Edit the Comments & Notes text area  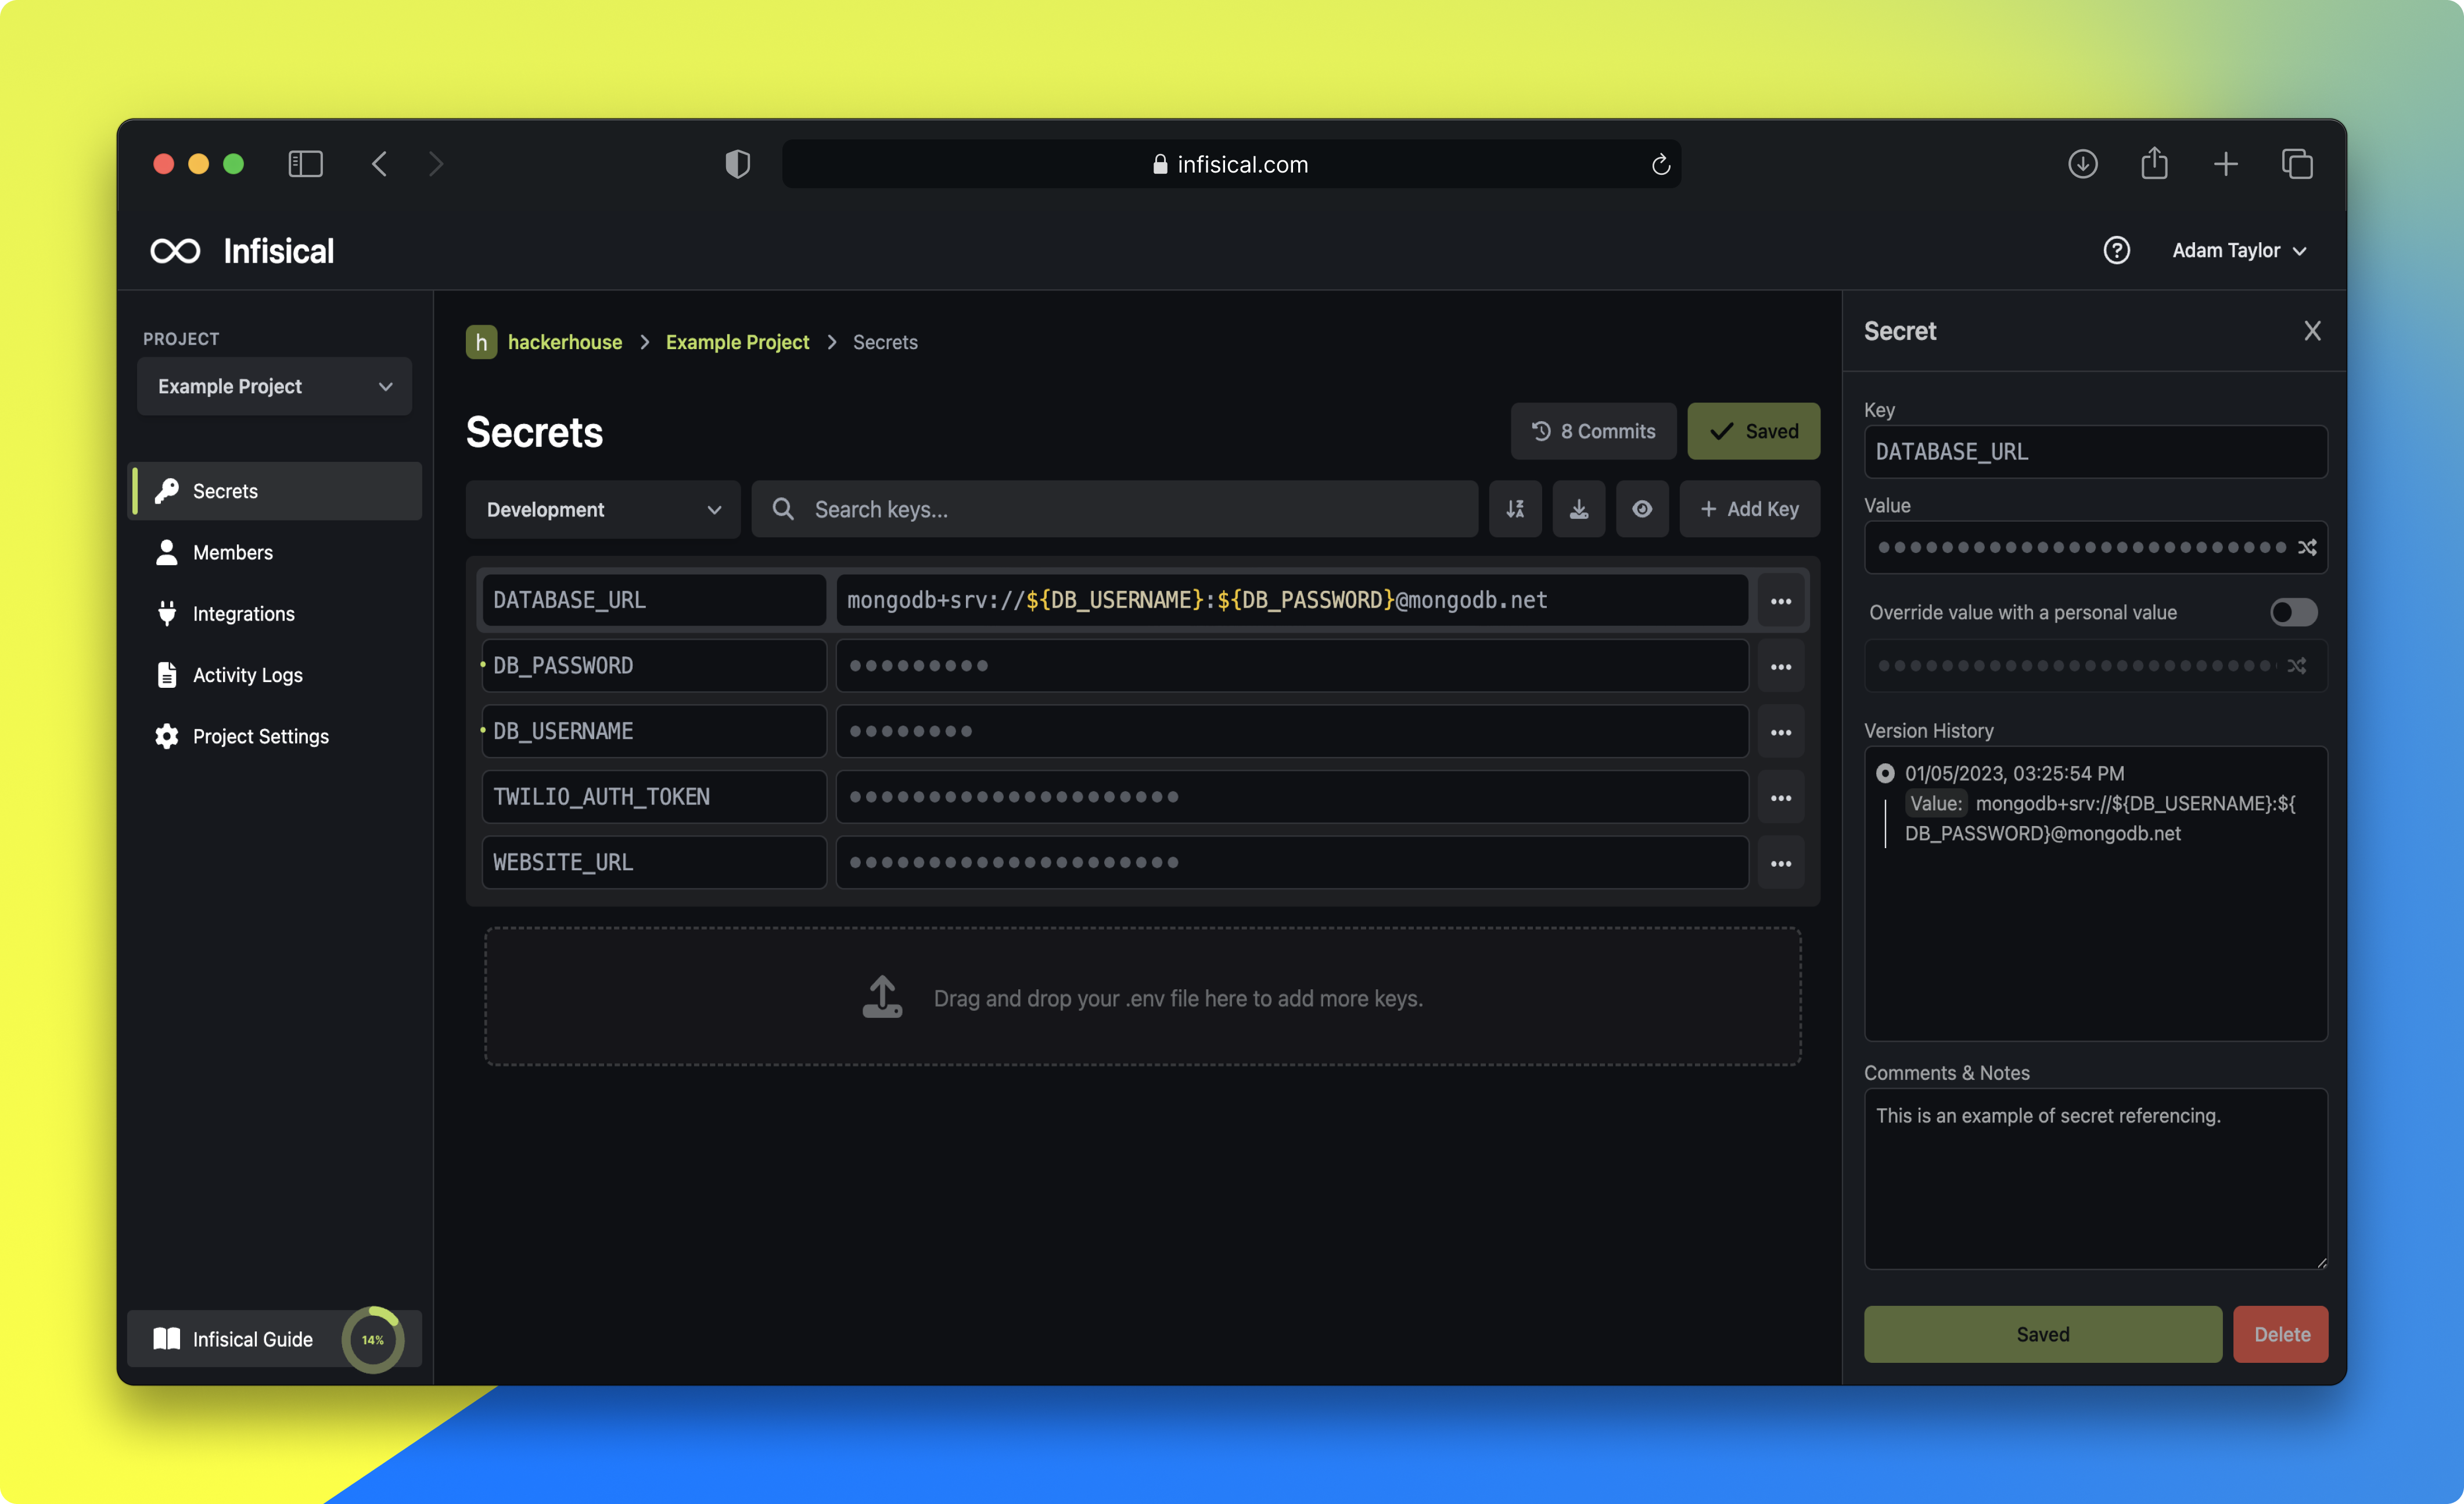[x=2095, y=1179]
